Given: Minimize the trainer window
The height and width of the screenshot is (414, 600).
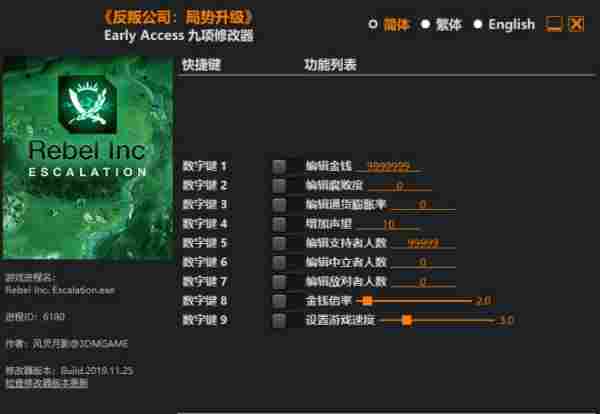Looking at the screenshot, I should coord(553,24).
